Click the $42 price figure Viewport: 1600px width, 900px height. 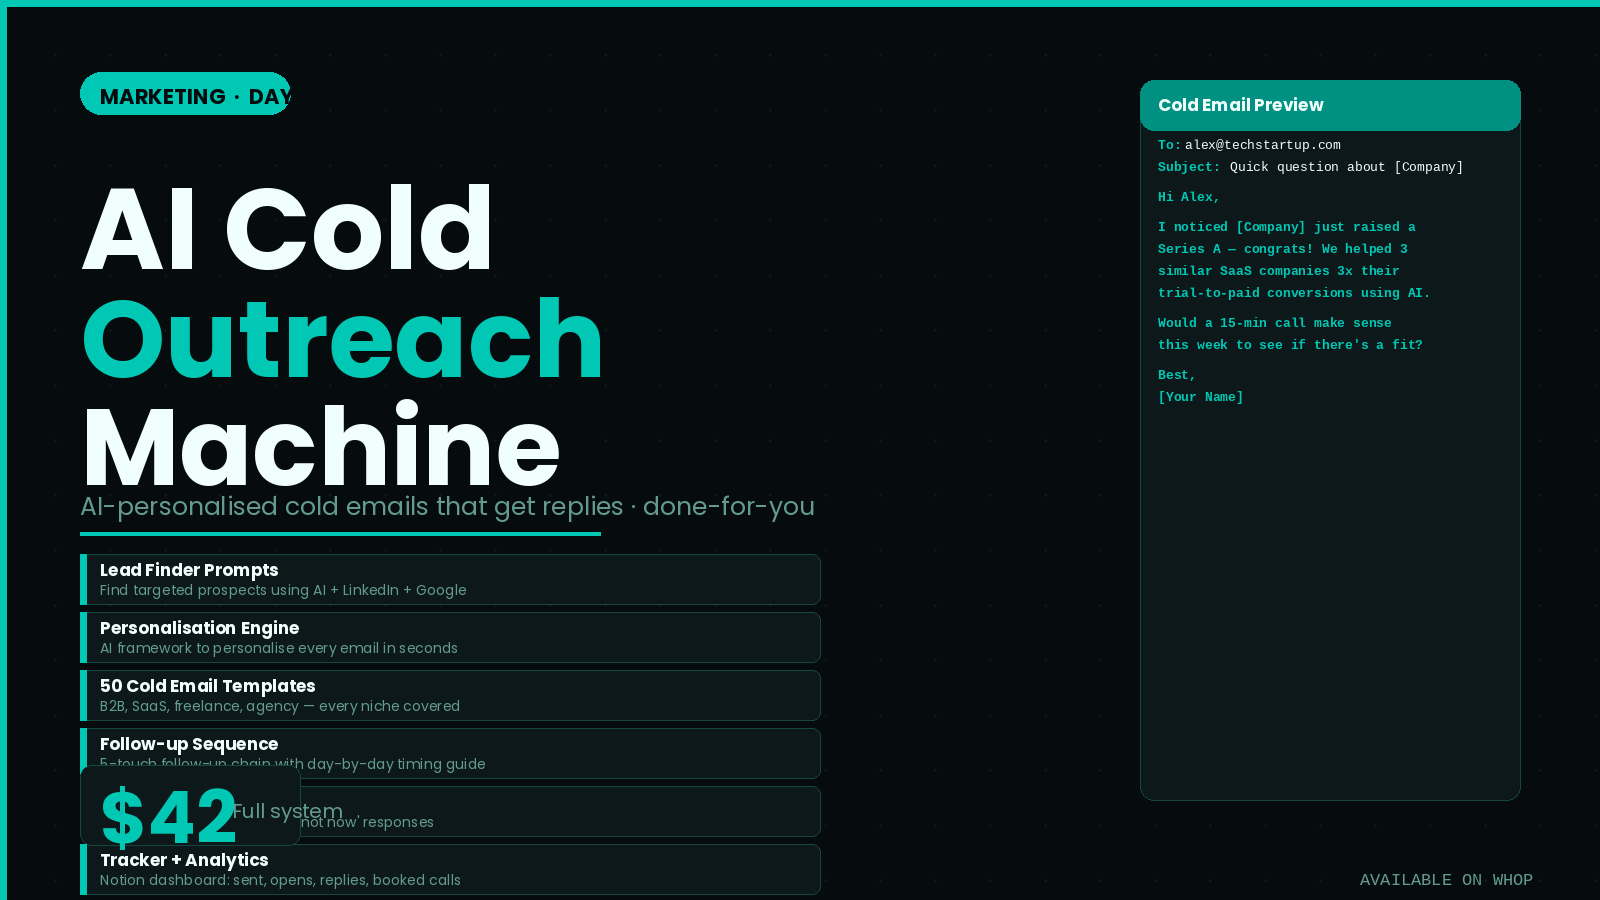coord(168,817)
